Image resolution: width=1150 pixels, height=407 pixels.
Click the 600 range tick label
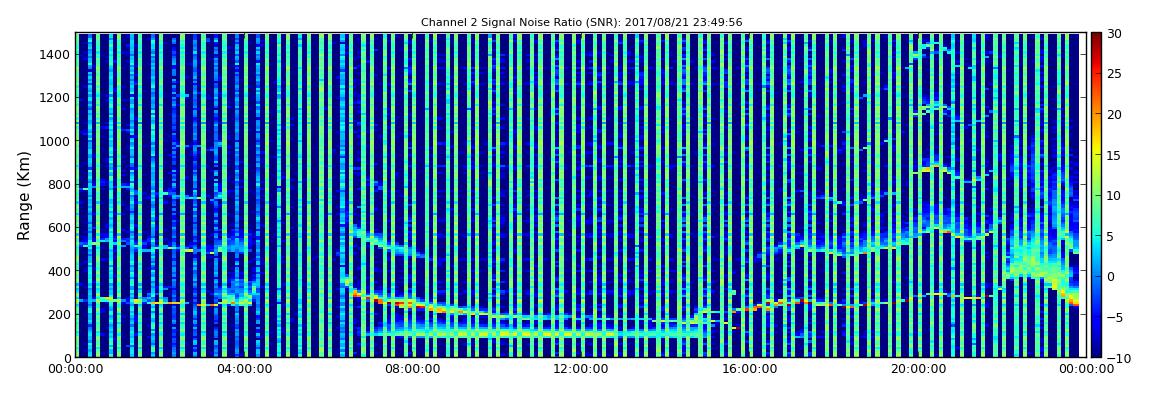(x=59, y=227)
